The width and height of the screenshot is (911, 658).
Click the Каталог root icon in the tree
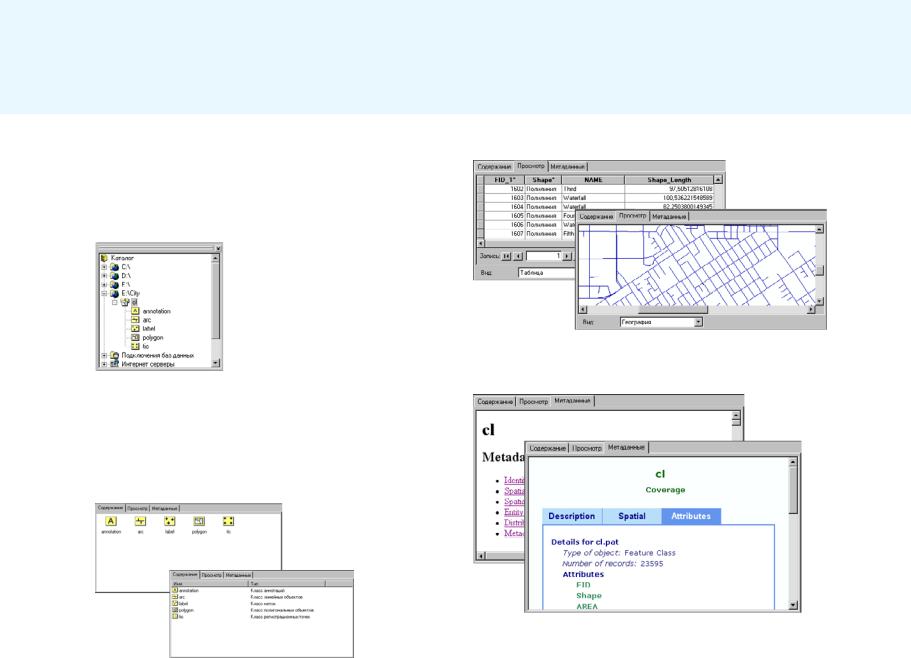coord(104,258)
